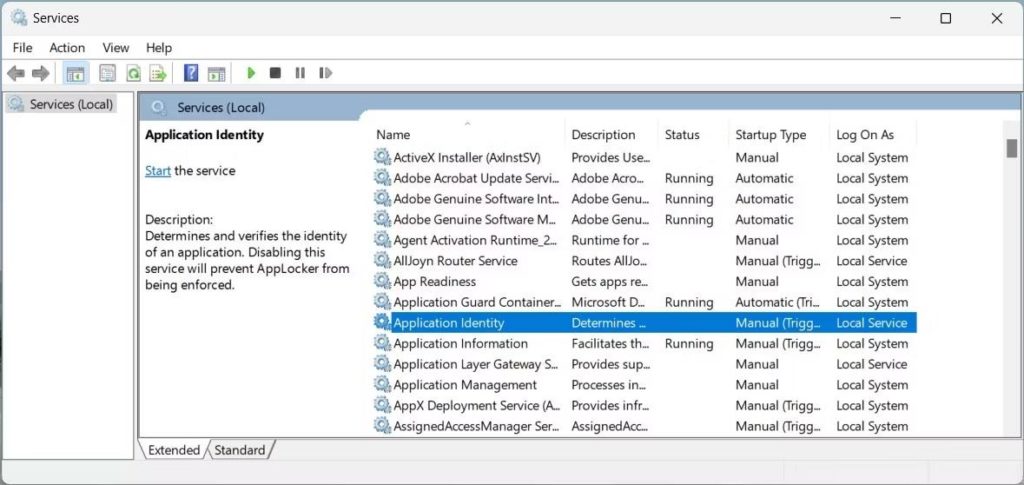Click the blue Help question mark icon
Image resolution: width=1024 pixels, height=485 pixels.
(190, 73)
